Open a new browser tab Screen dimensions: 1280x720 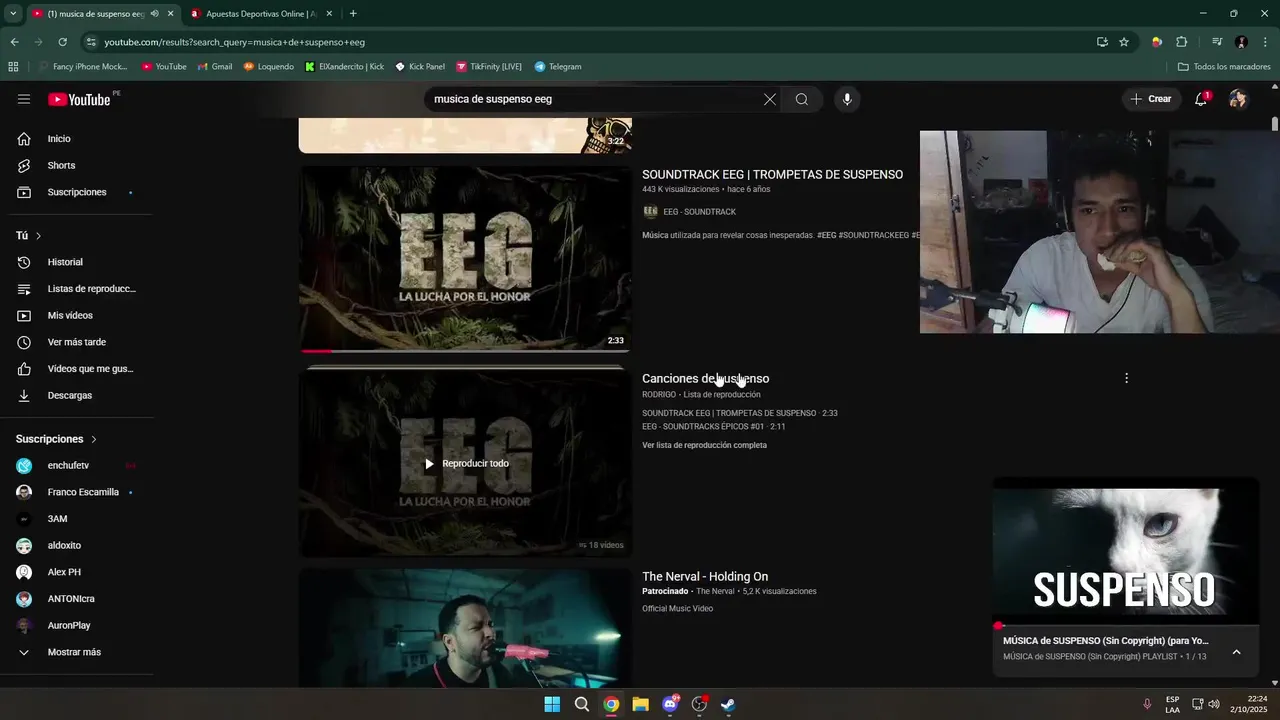click(x=353, y=14)
